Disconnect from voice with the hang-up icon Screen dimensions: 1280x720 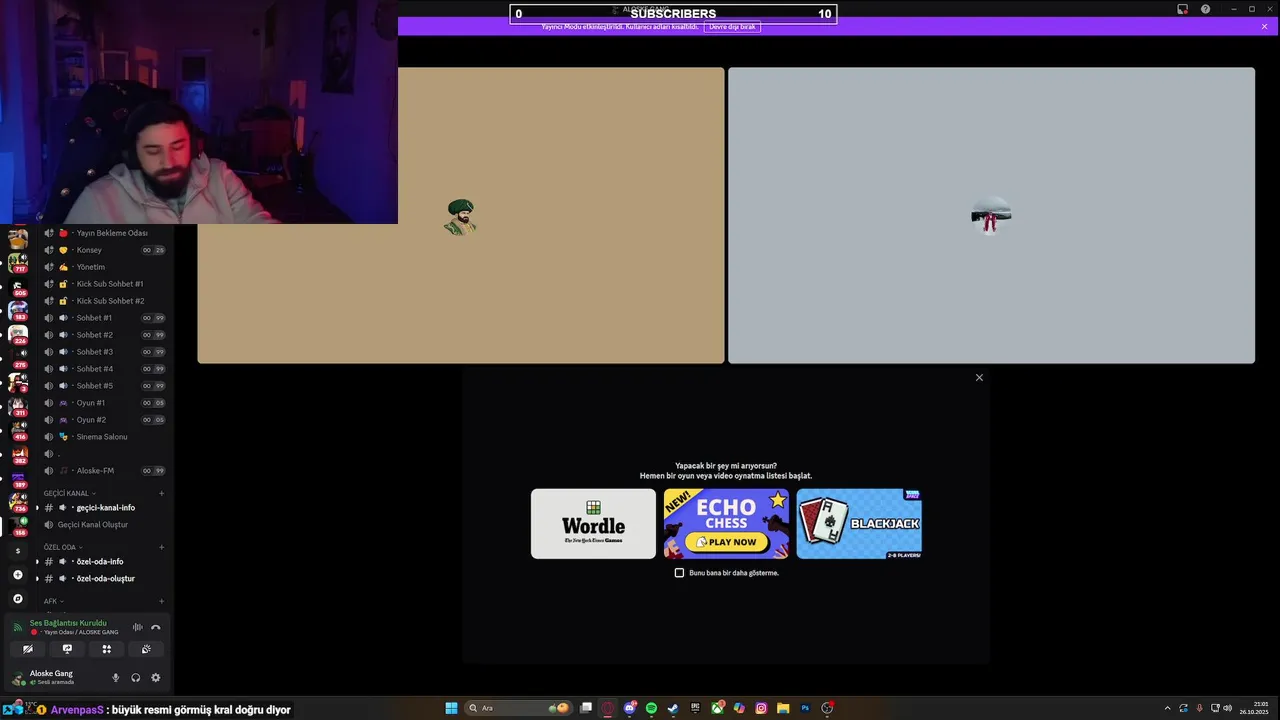pyautogui.click(x=155, y=627)
